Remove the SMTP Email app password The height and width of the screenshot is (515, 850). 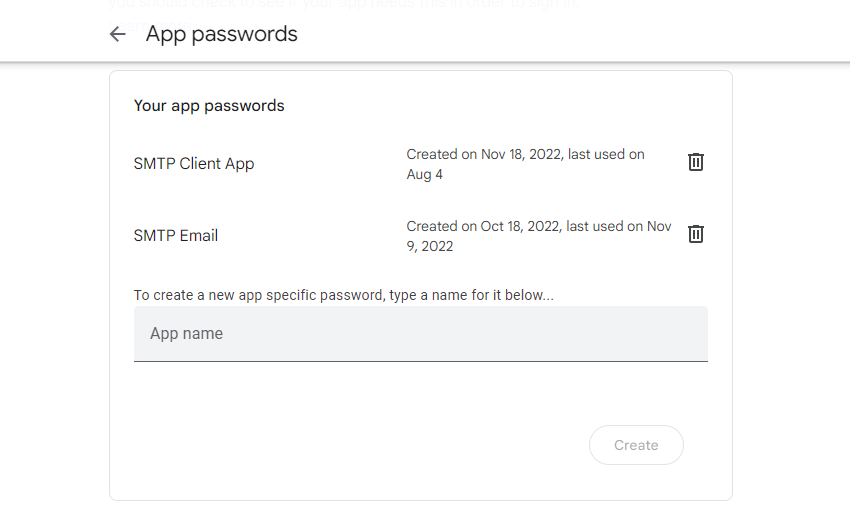click(x=696, y=234)
